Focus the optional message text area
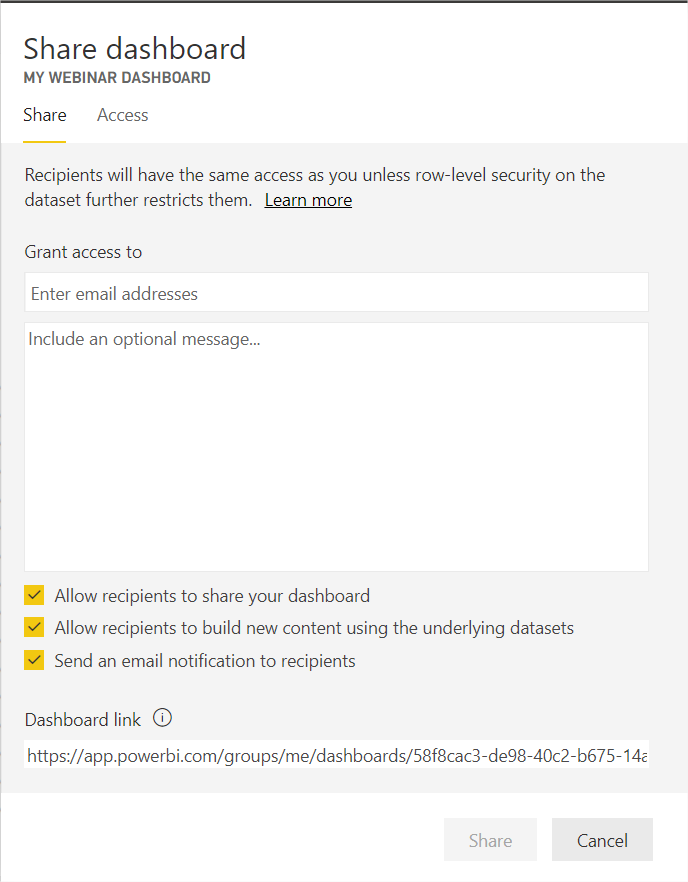This screenshot has width=688, height=882. click(x=336, y=445)
